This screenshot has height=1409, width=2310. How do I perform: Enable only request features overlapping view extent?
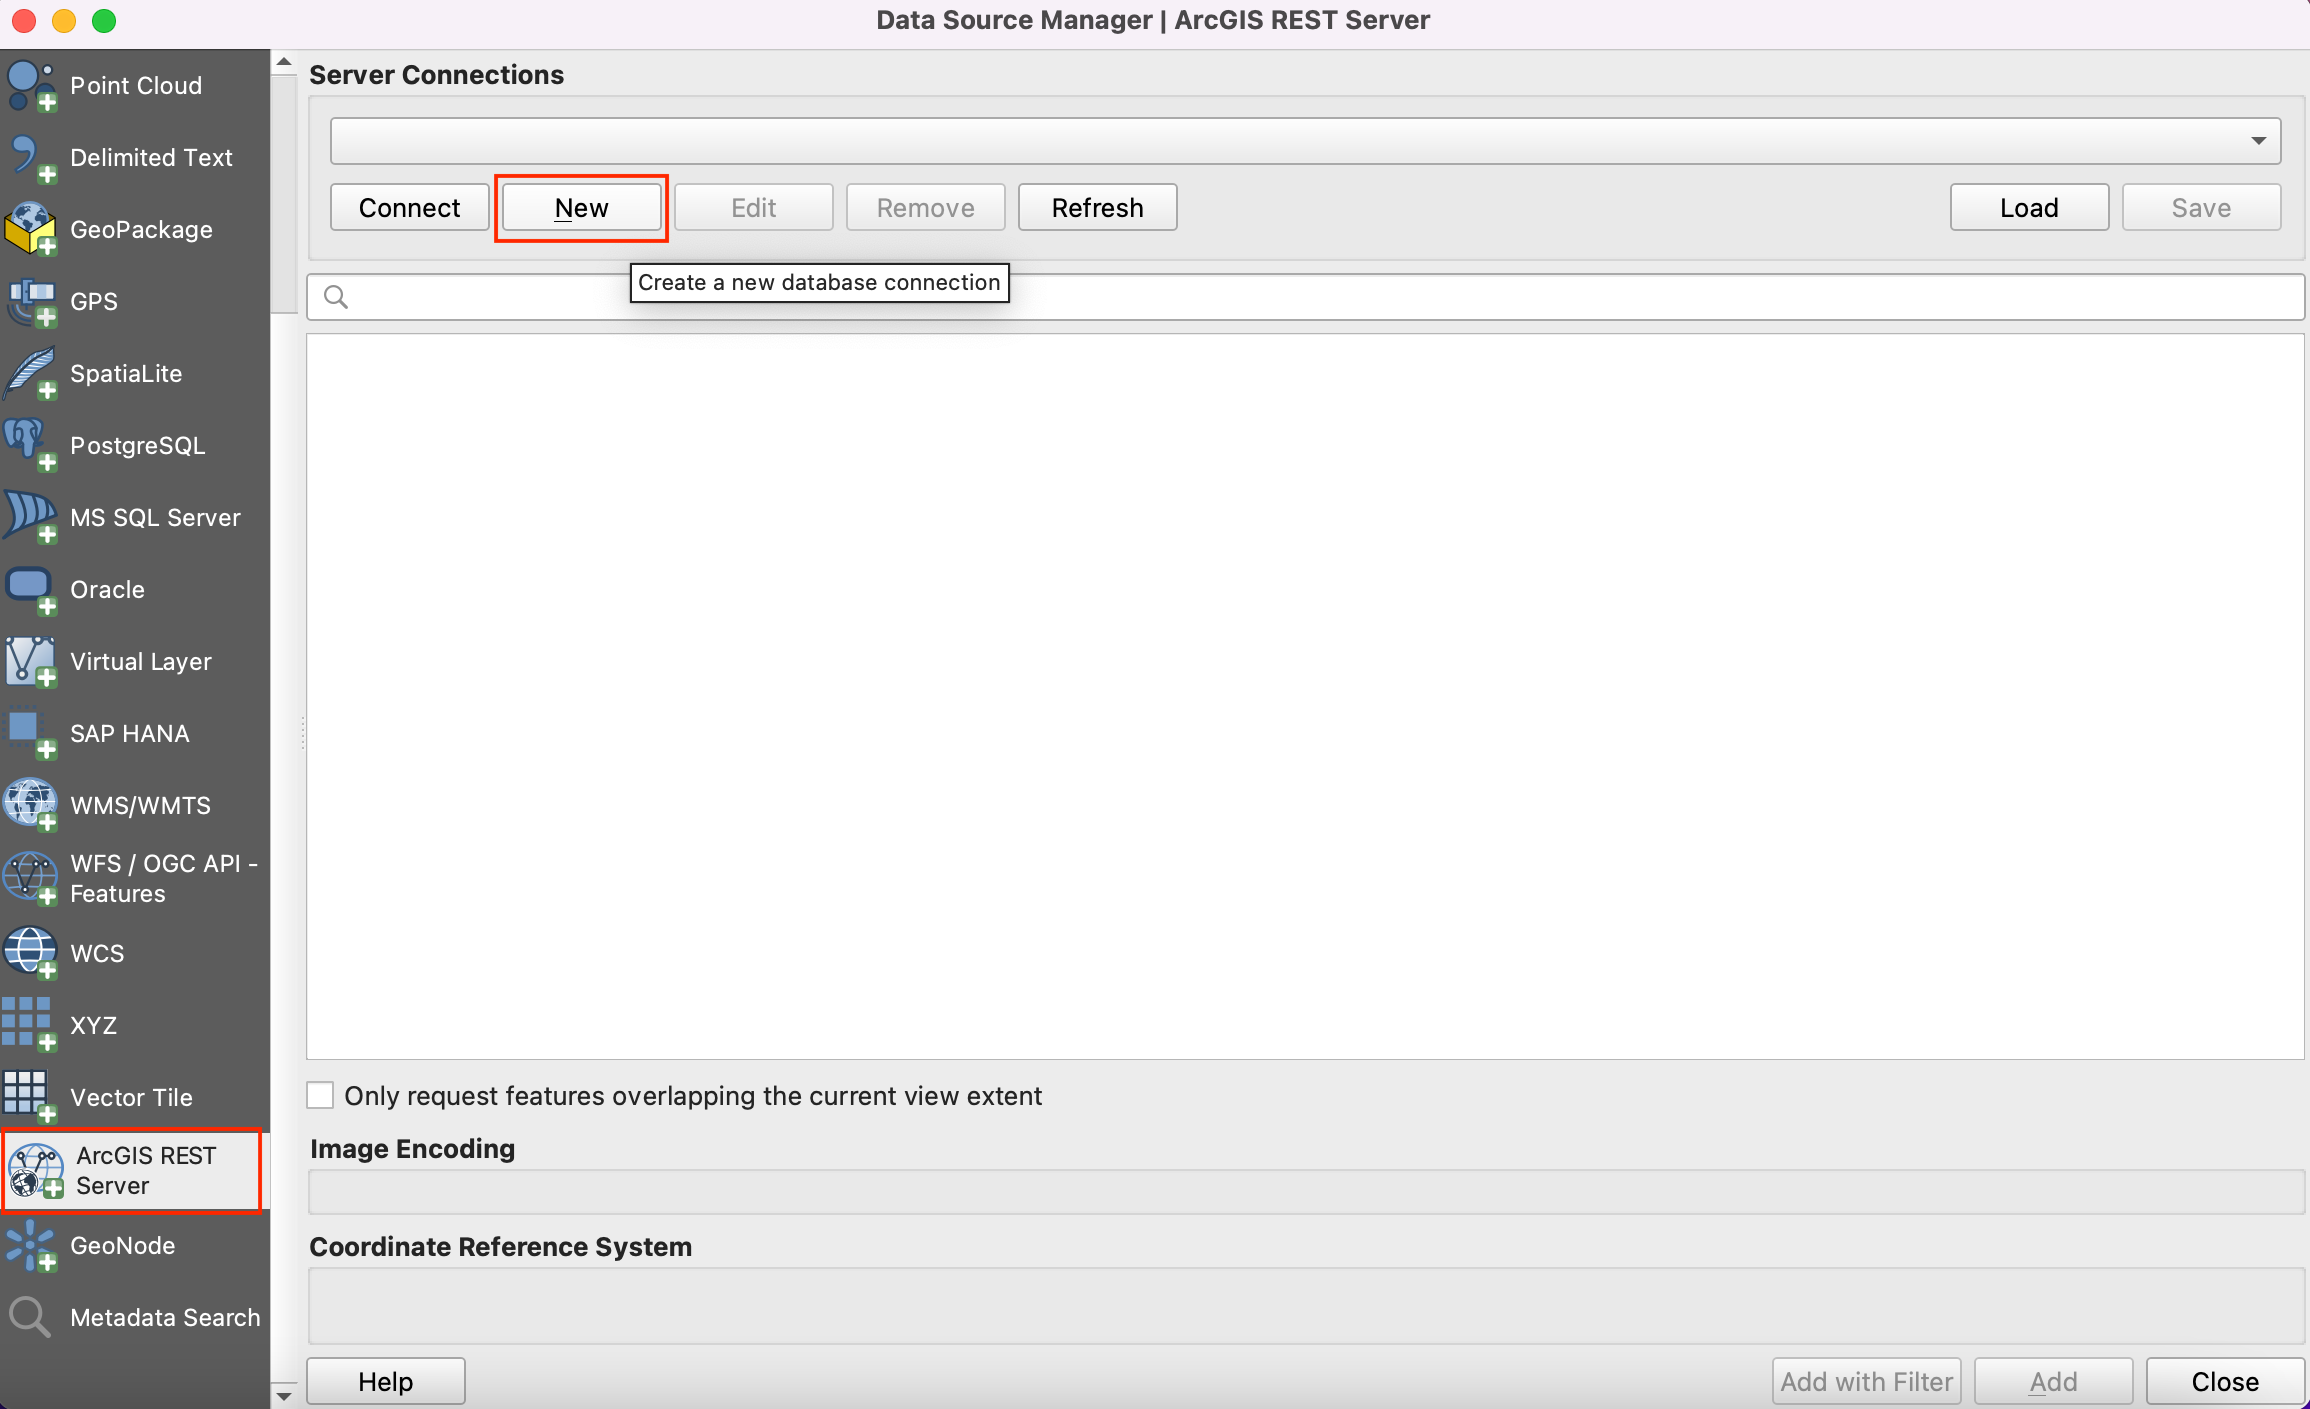click(320, 1096)
